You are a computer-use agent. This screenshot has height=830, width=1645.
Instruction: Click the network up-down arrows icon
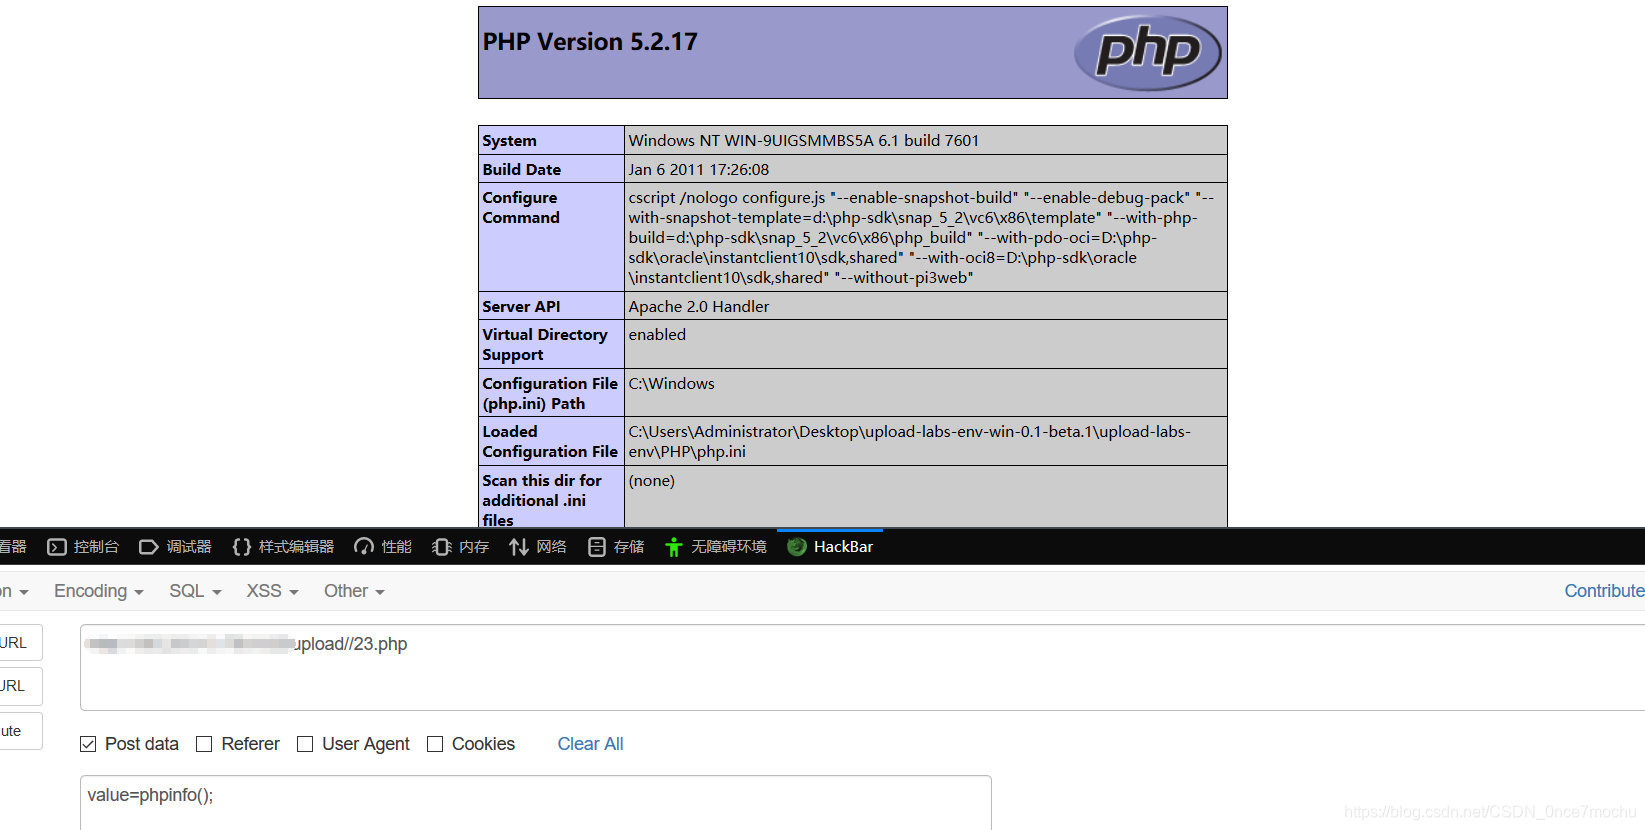tap(518, 547)
